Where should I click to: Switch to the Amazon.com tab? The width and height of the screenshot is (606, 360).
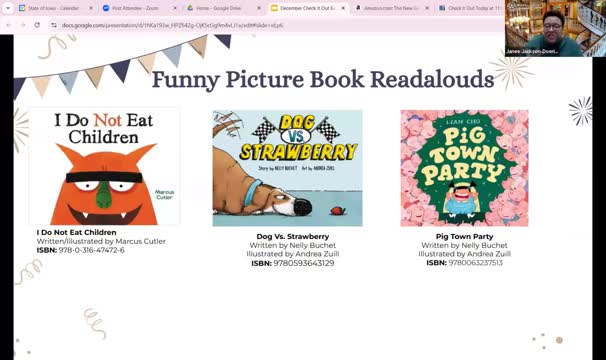(x=392, y=8)
